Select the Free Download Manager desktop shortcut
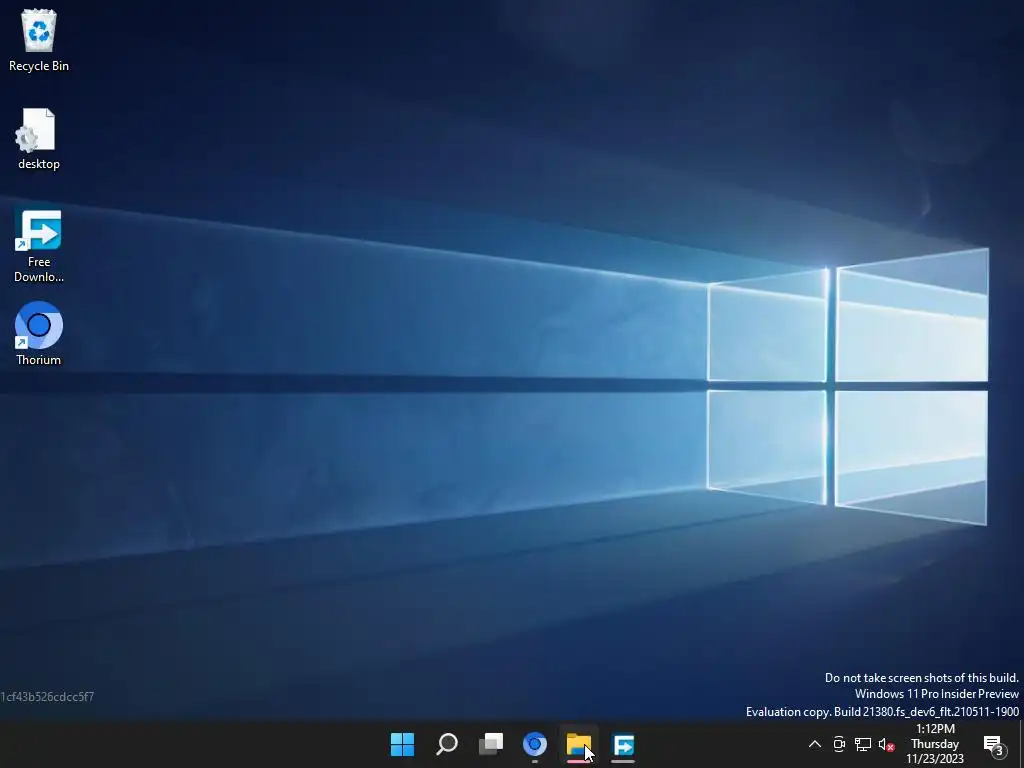 tap(39, 246)
